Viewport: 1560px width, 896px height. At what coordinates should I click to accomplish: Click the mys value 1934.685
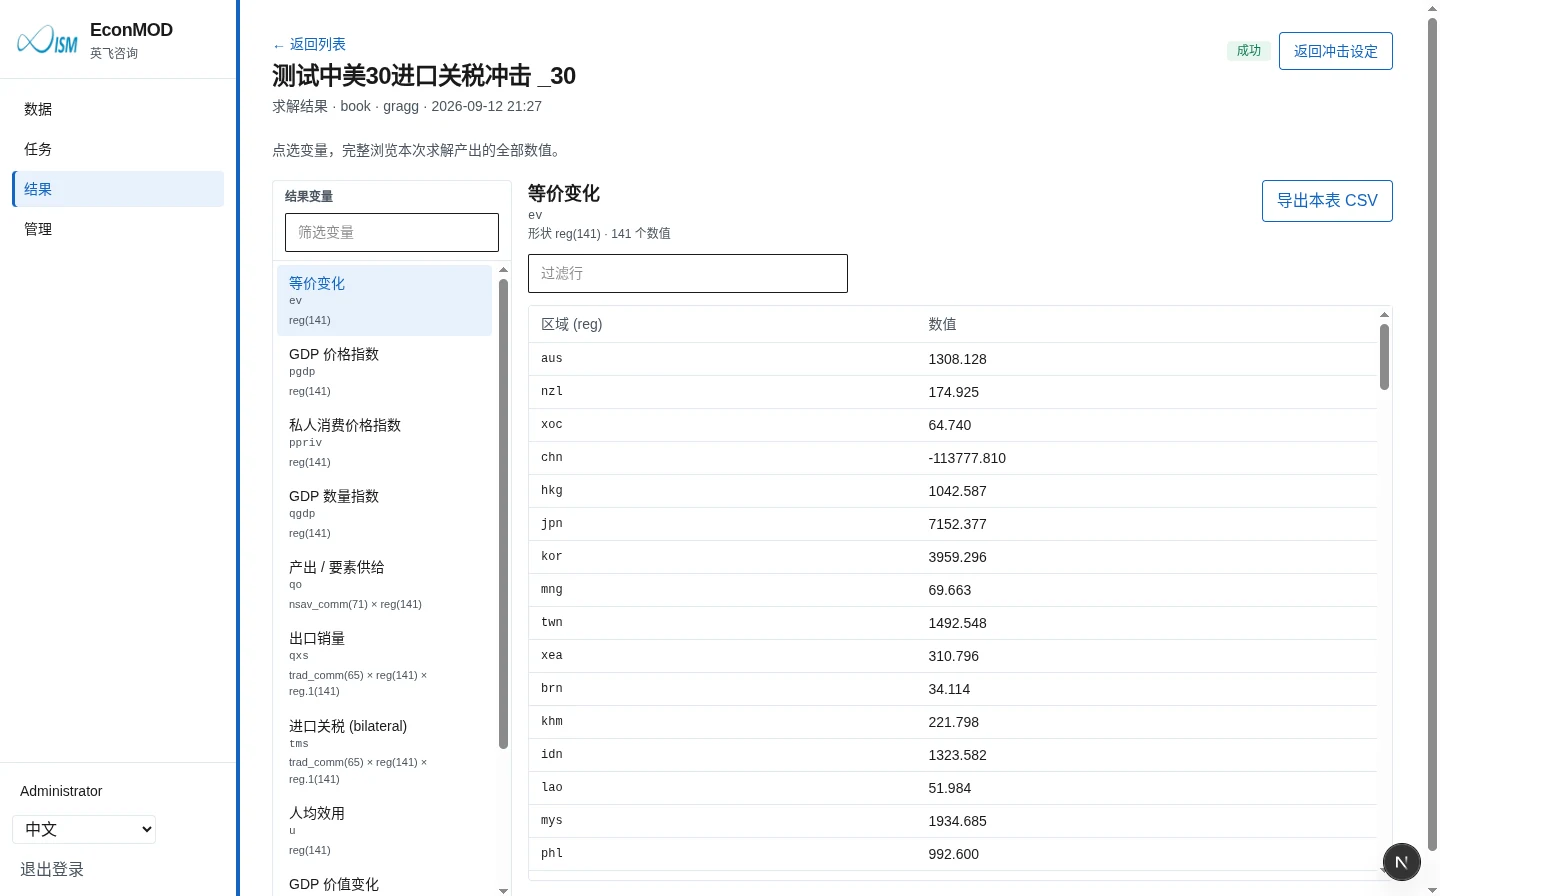(x=957, y=821)
